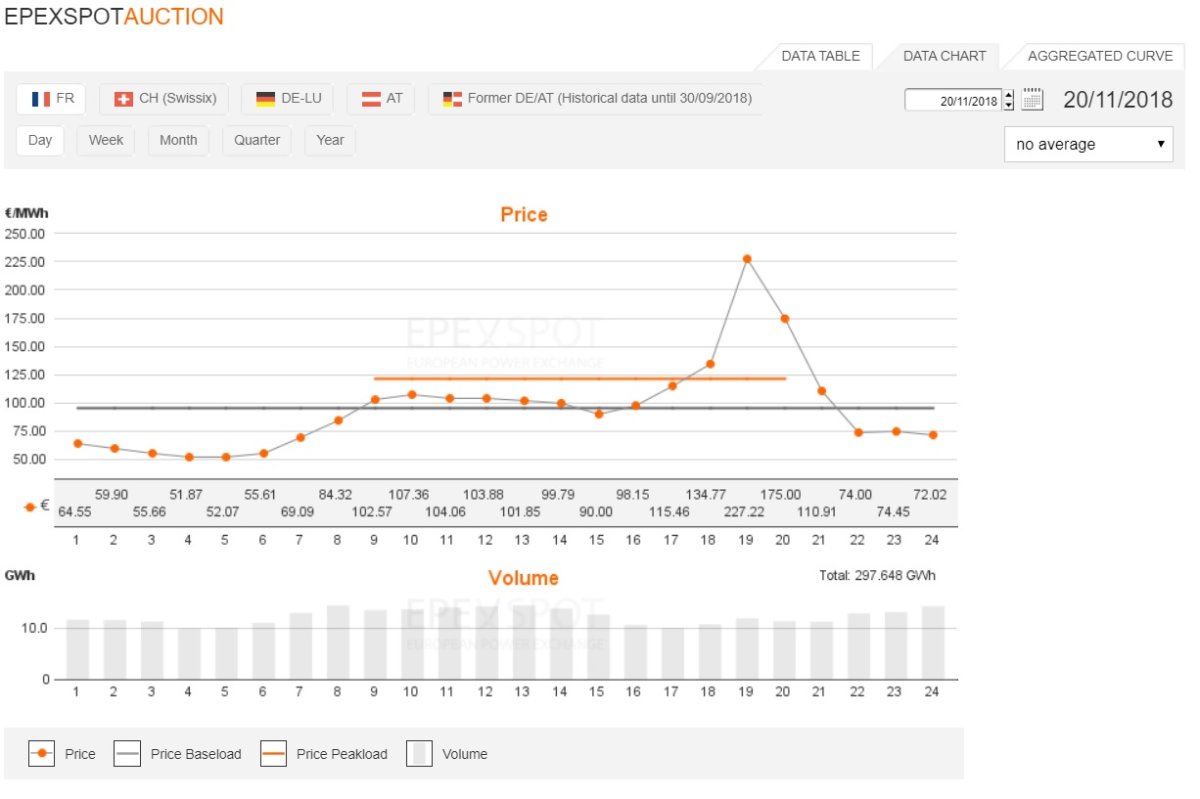Image resolution: width=1200 pixels, height=799 pixels.
Task: Toggle Price Baseload line in legend
Action: point(127,754)
